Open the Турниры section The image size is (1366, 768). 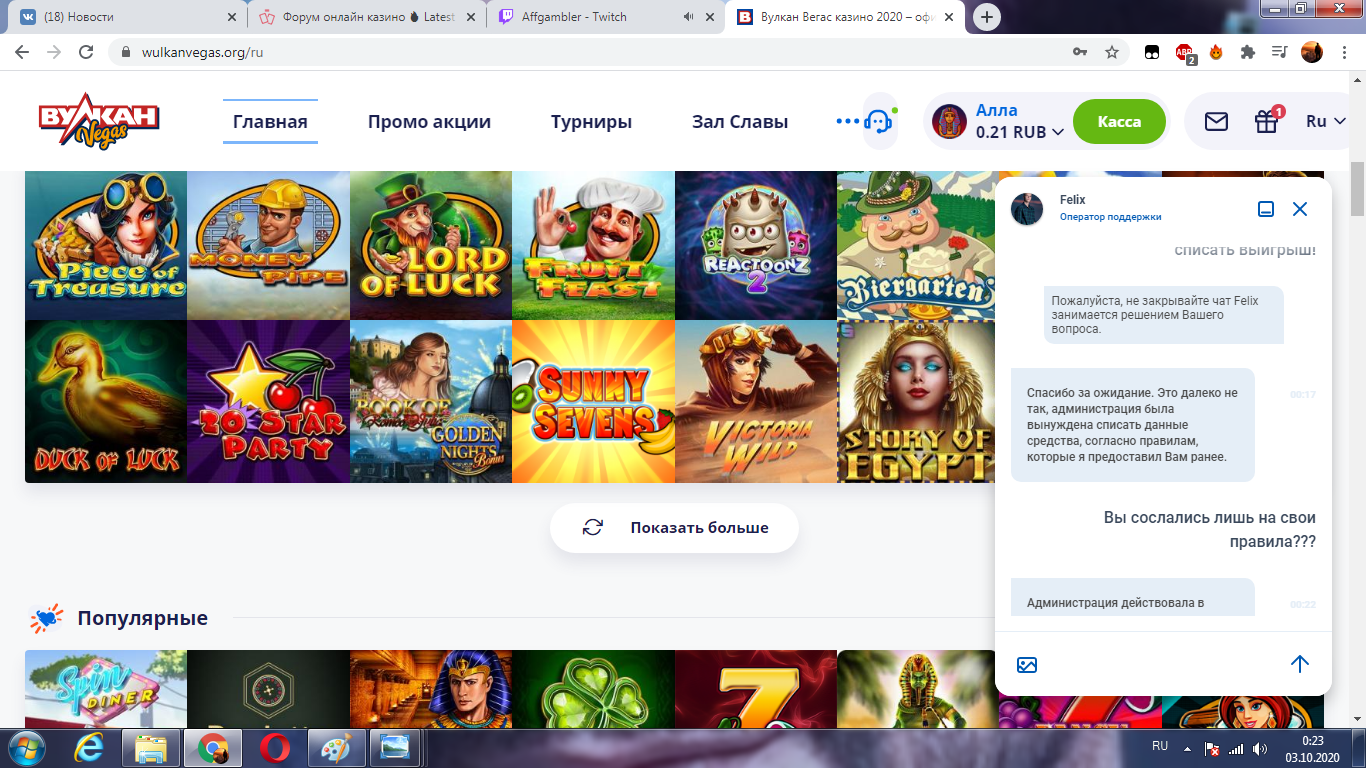tap(591, 122)
